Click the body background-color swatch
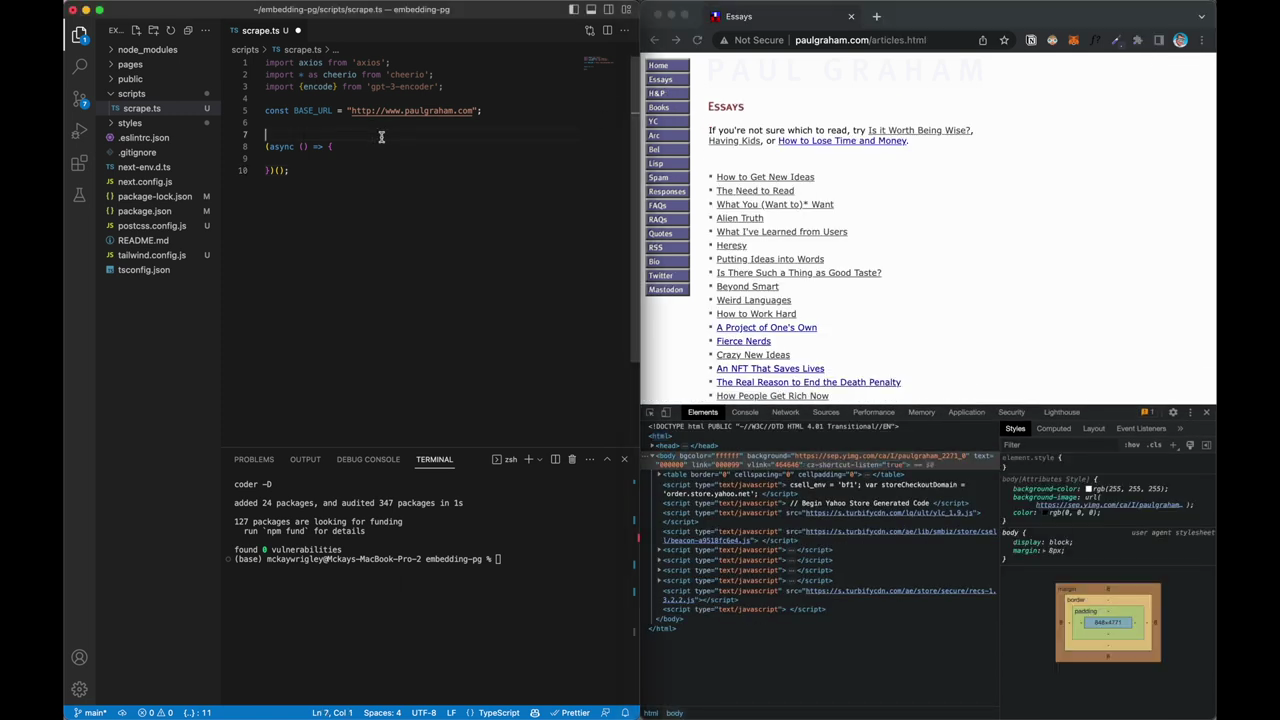The height and width of the screenshot is (720, 1280). [x=1089, y=489]
